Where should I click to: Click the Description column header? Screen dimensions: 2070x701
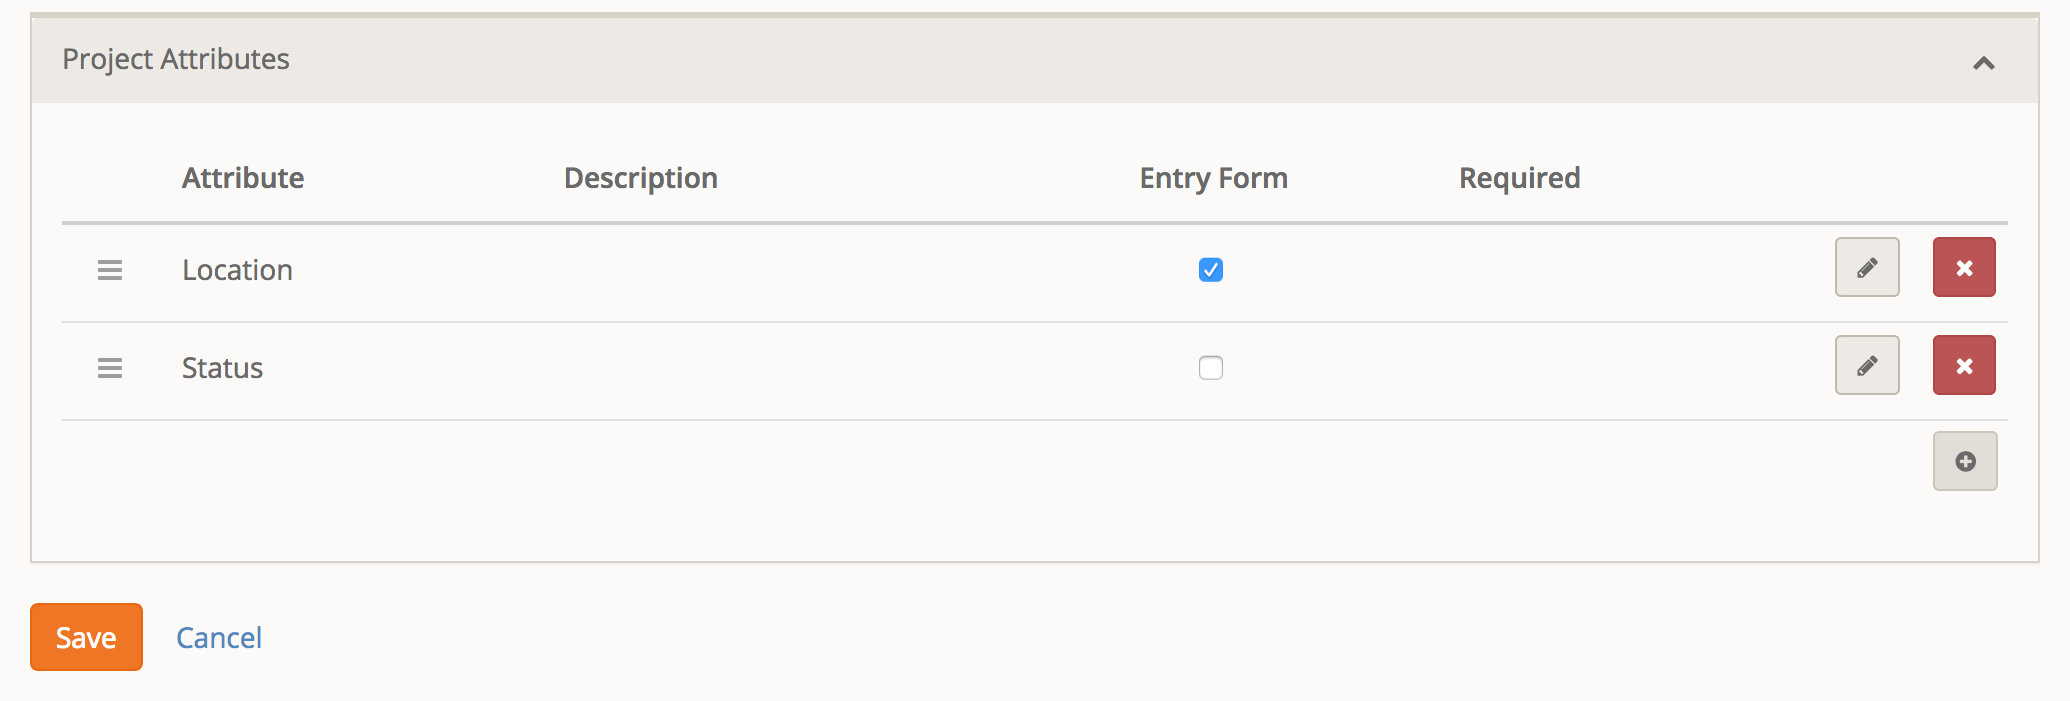coord(640,178)
